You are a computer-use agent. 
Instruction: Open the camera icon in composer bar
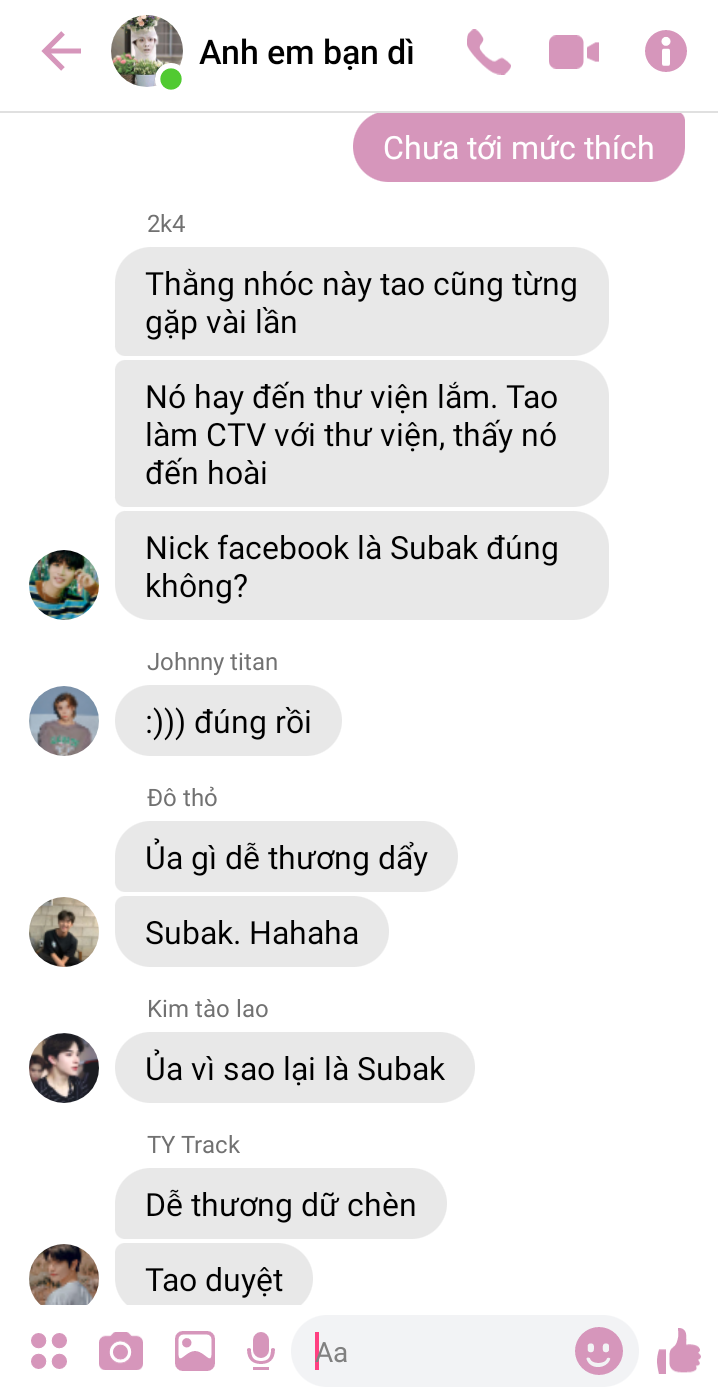point(121,1352)
